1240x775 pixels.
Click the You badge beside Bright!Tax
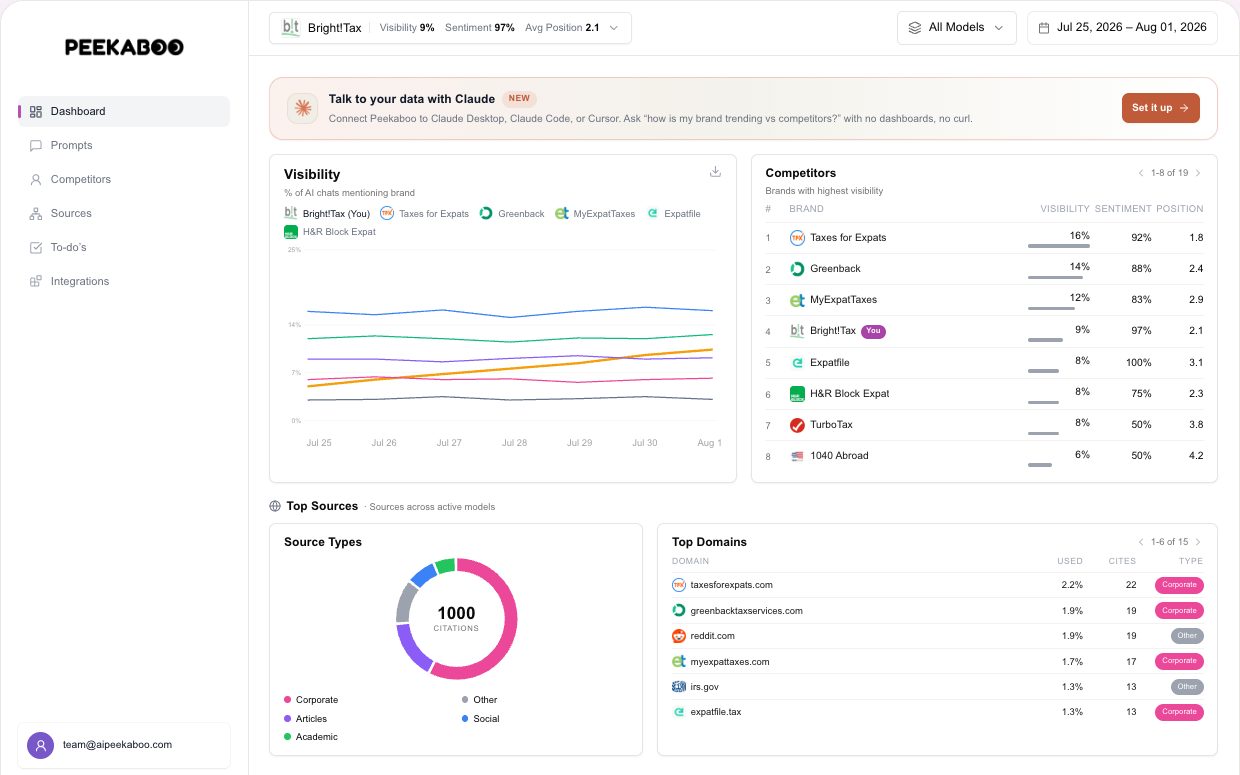[x=874, y=331]
